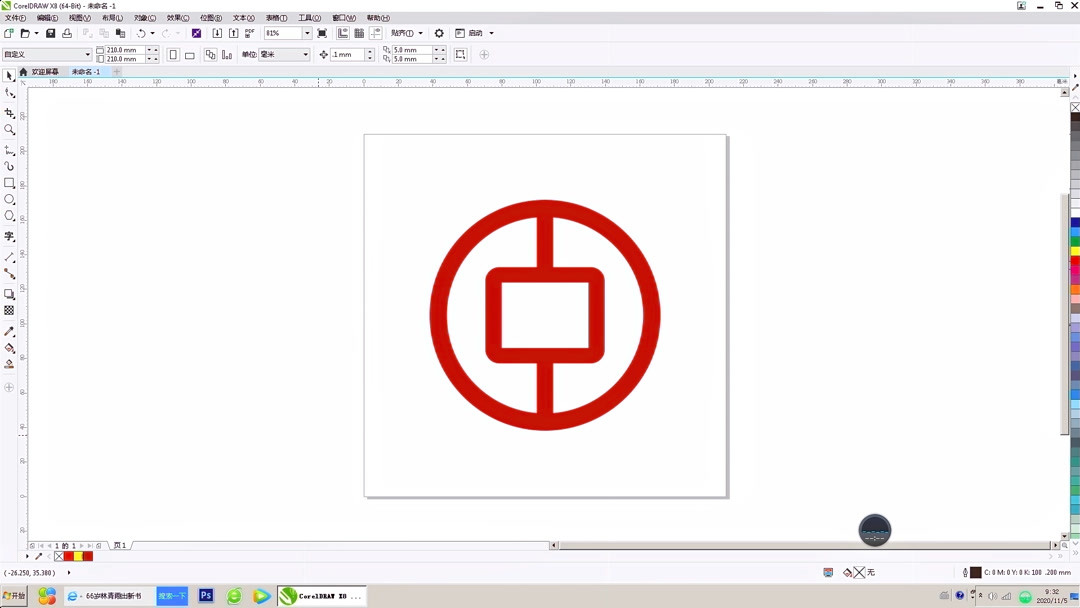The height and width of the screenshot is (608, 1080).
Task: Select the Shape tool
Action: 10,91
